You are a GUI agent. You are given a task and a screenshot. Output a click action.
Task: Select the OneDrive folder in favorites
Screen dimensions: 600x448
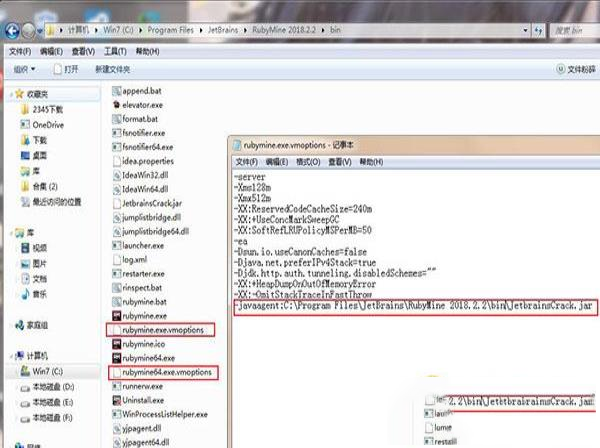(x=40, y=125)
